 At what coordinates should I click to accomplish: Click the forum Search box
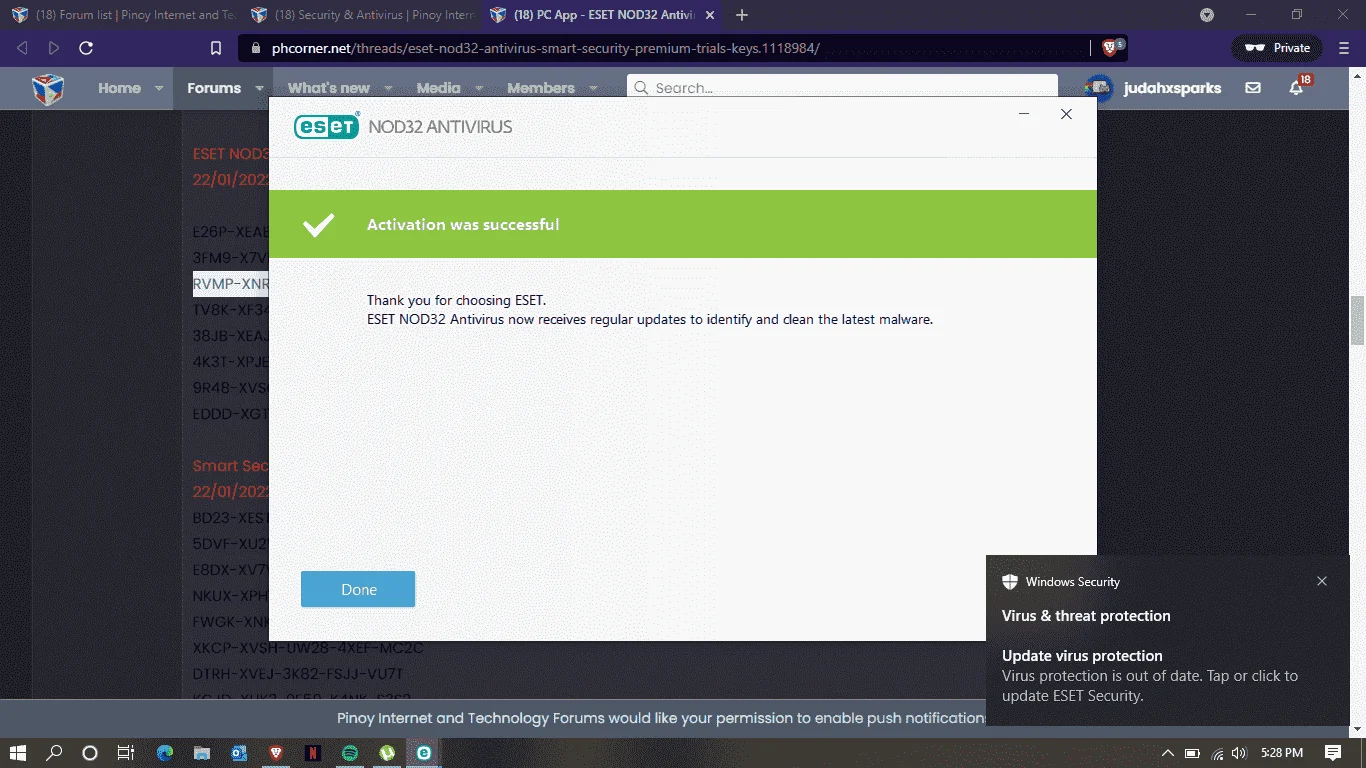click(x=842, y=88)
